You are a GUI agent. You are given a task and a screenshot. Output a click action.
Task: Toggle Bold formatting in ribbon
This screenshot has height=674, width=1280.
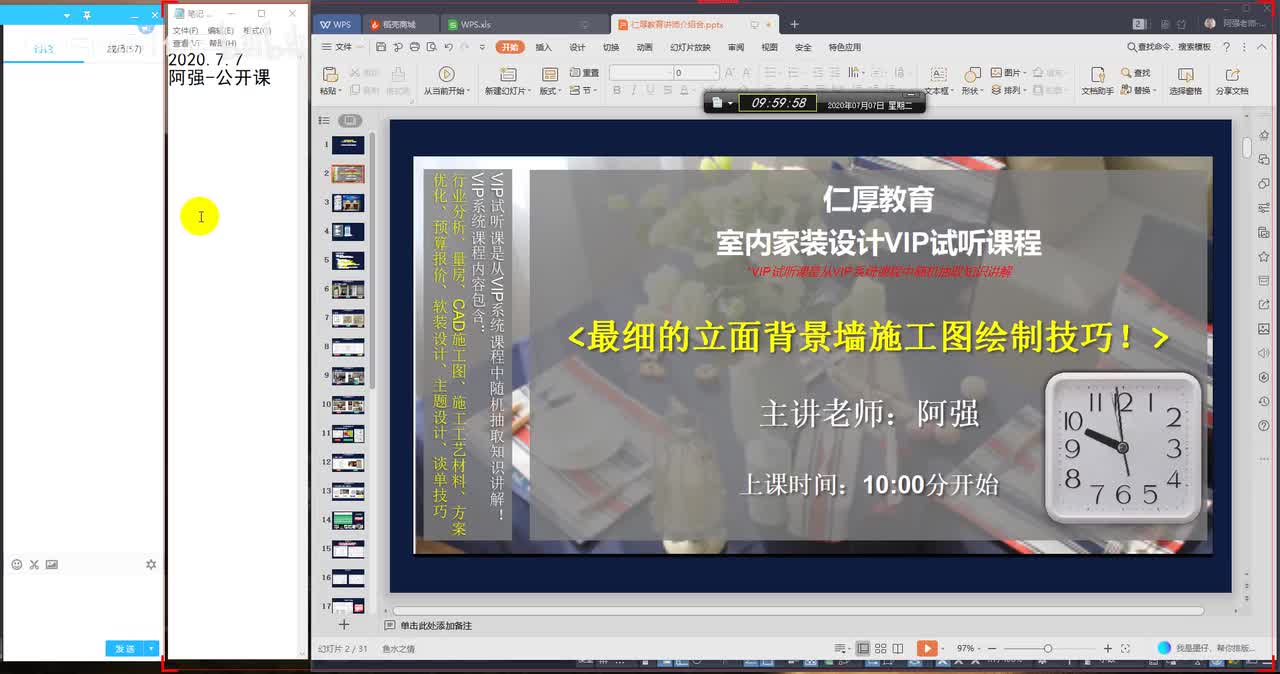617,90
